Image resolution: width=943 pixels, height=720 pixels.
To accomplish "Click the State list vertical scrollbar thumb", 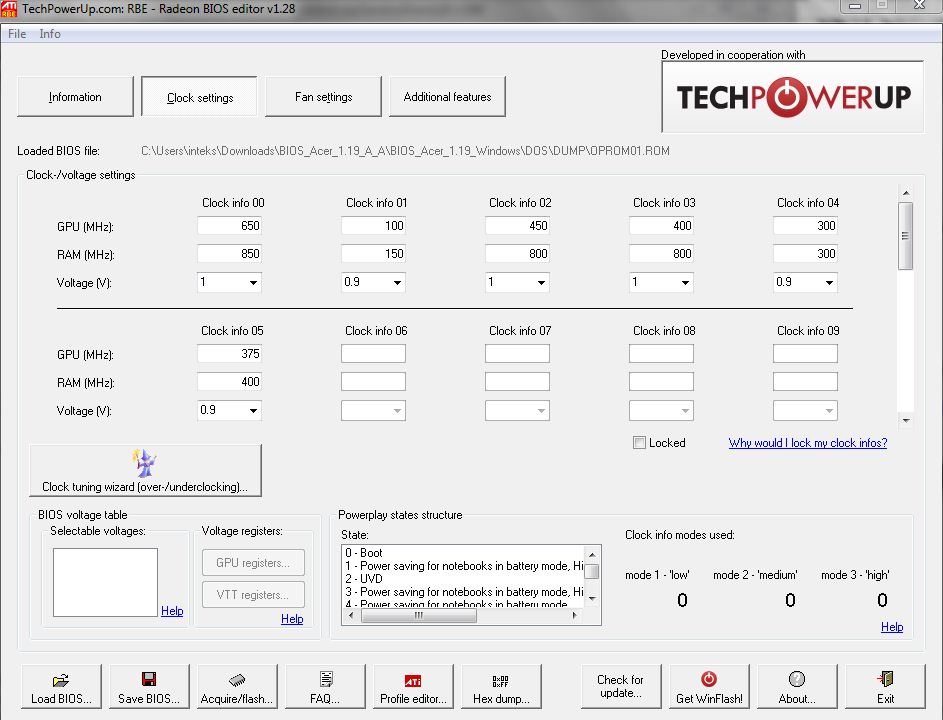I will pyautogui.click(x=592, y=571).
